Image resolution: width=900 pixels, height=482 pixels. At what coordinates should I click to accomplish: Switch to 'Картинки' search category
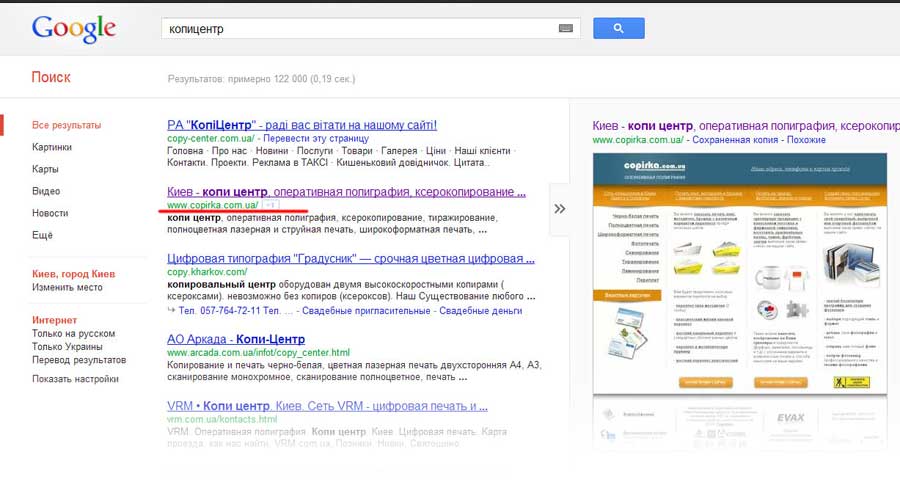click(52, 147)
